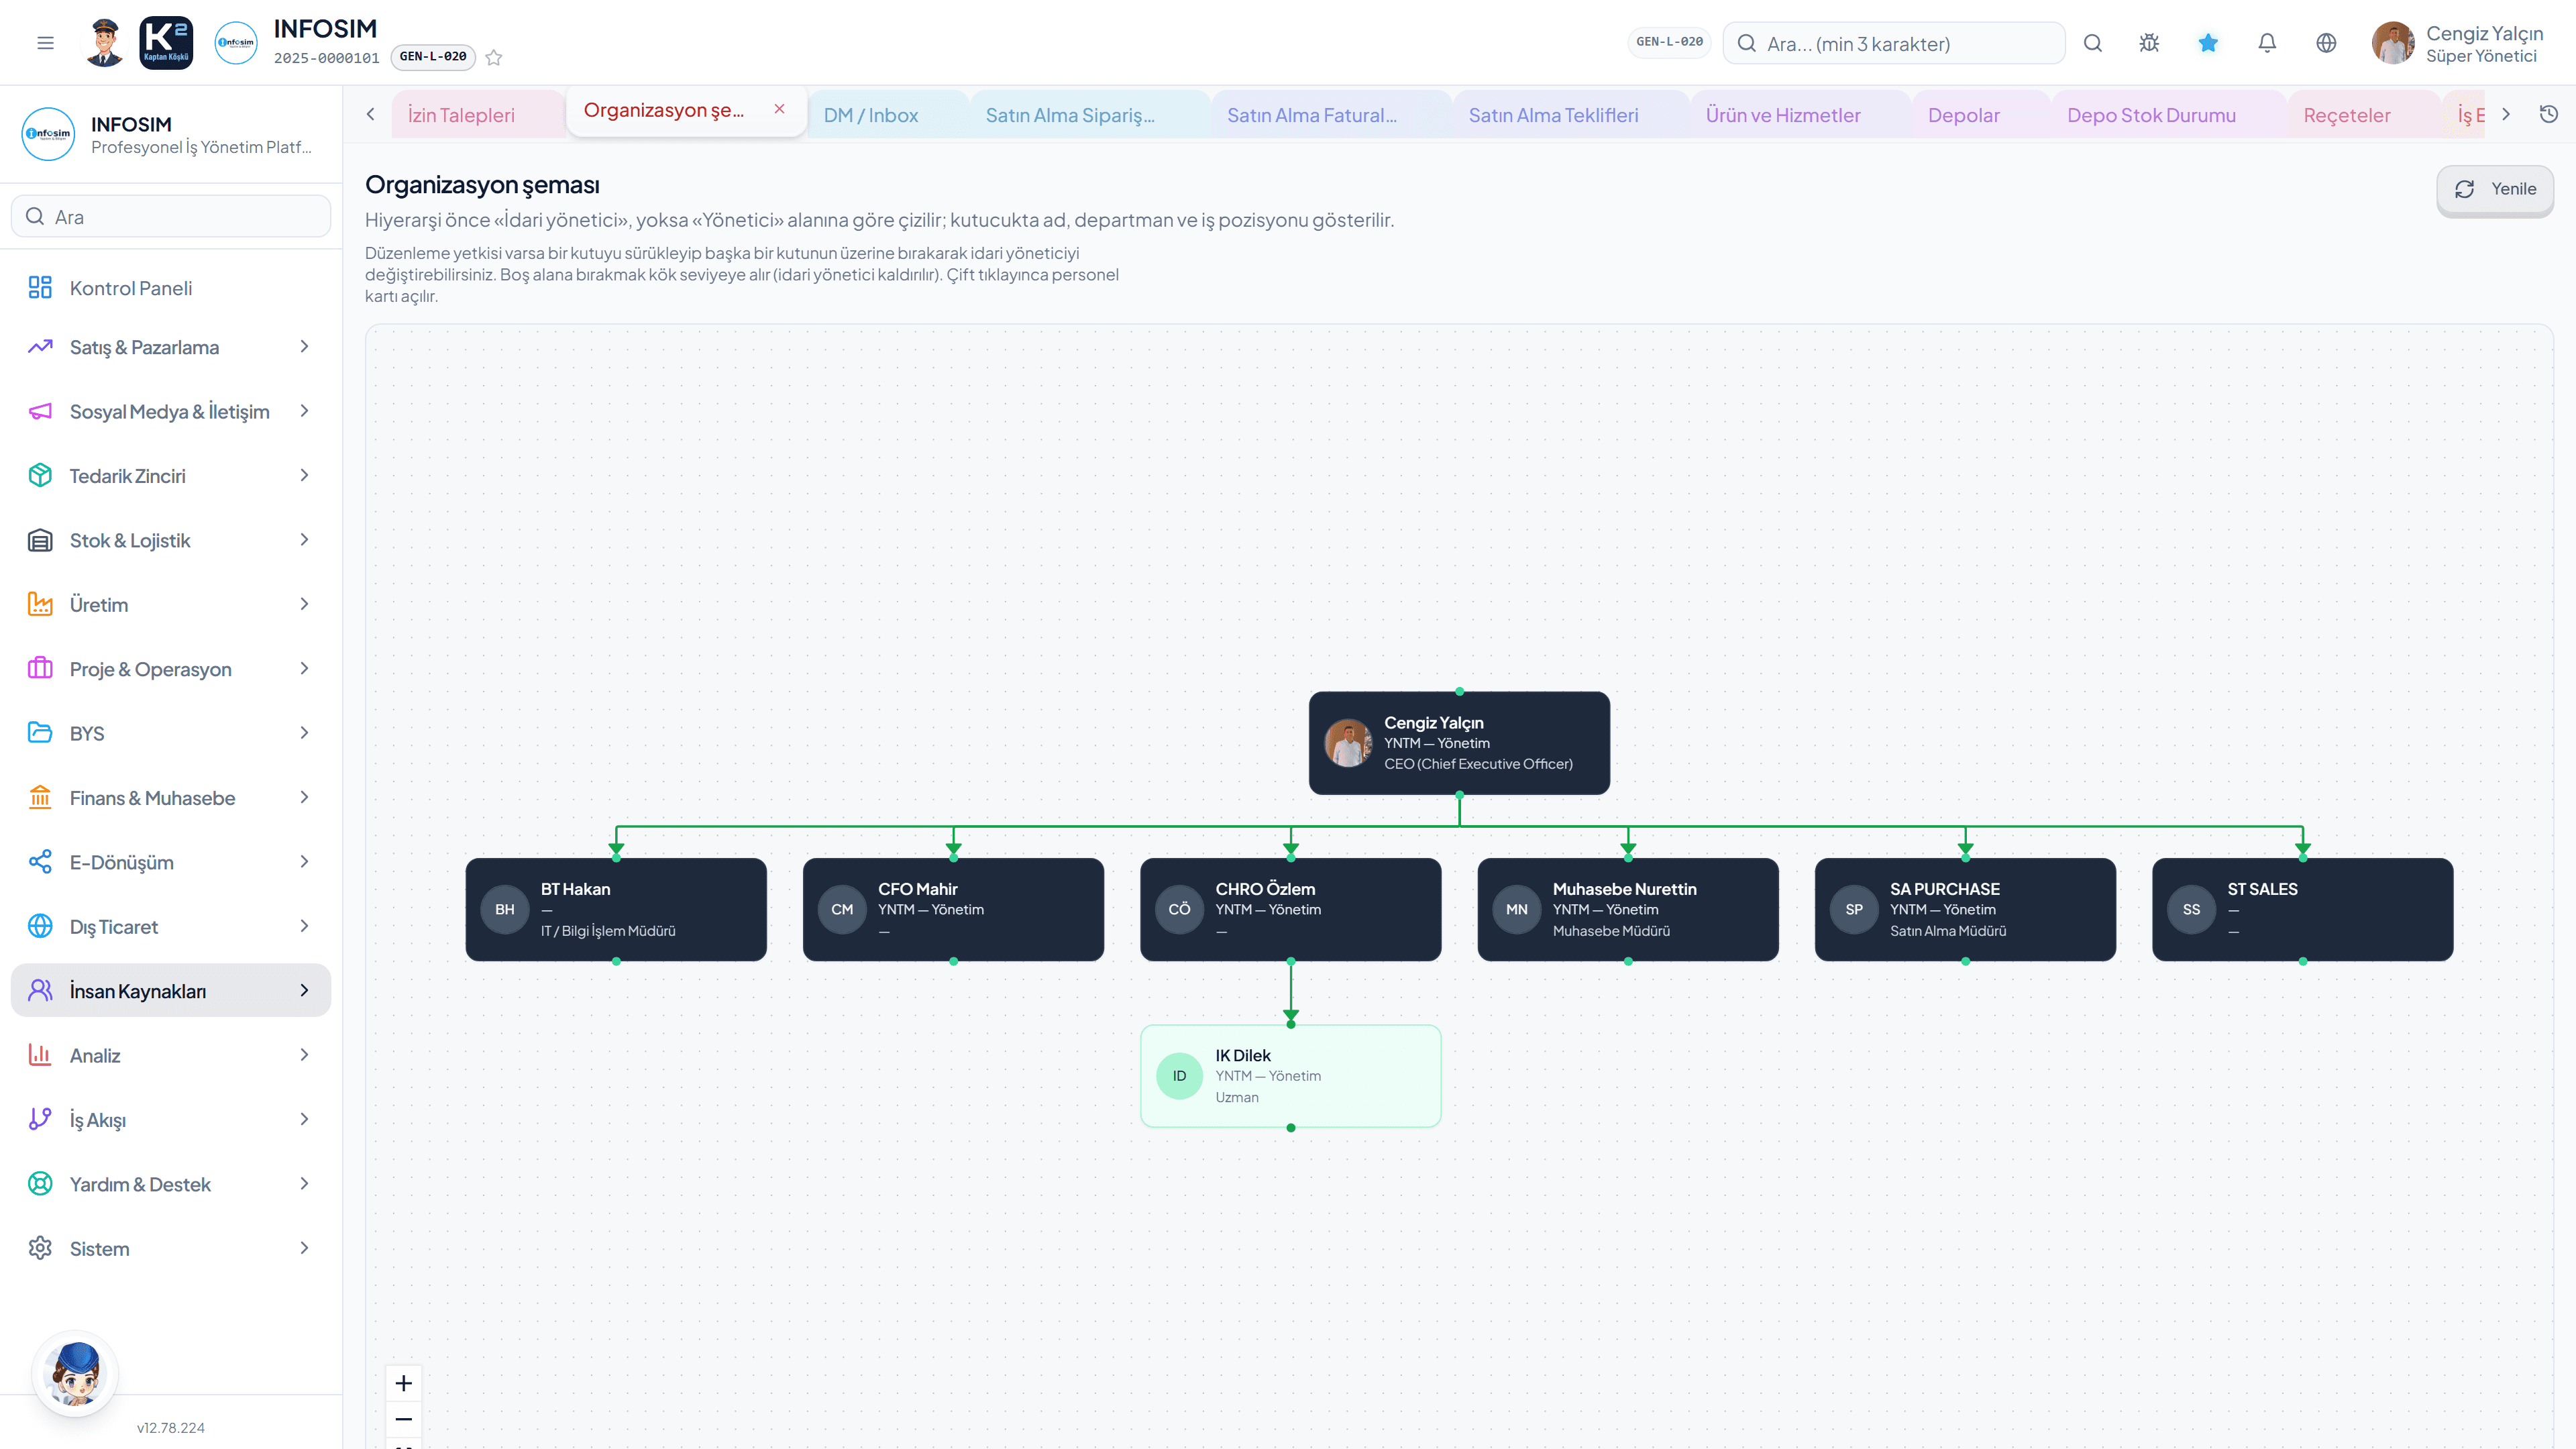Expand Finans & Muhasebe menu
This screenshot has width=2576, height=1449.
[x=171, y=798]
